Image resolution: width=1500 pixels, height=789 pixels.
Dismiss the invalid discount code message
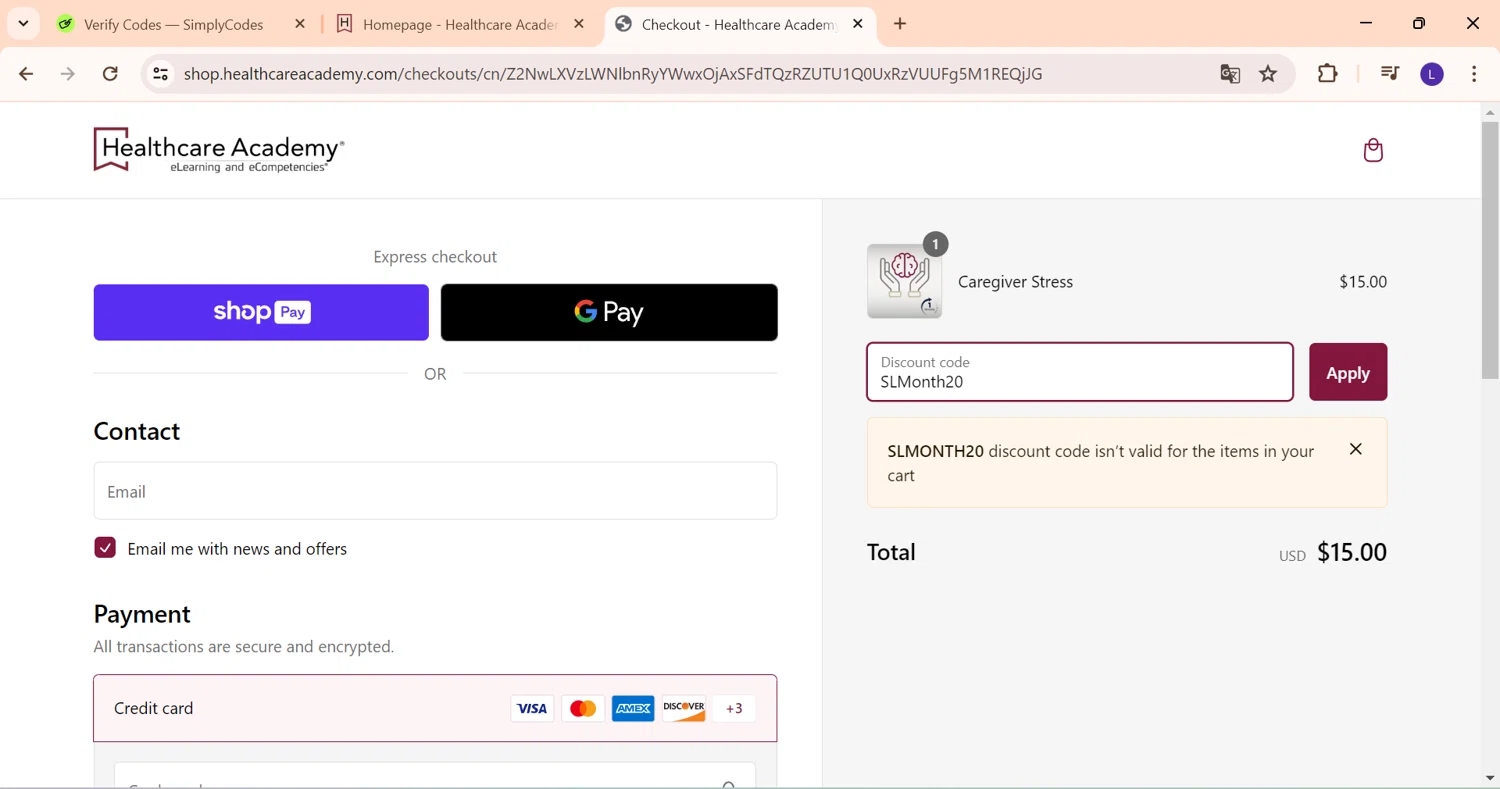pyautogui.click(x=1356, y=450)
